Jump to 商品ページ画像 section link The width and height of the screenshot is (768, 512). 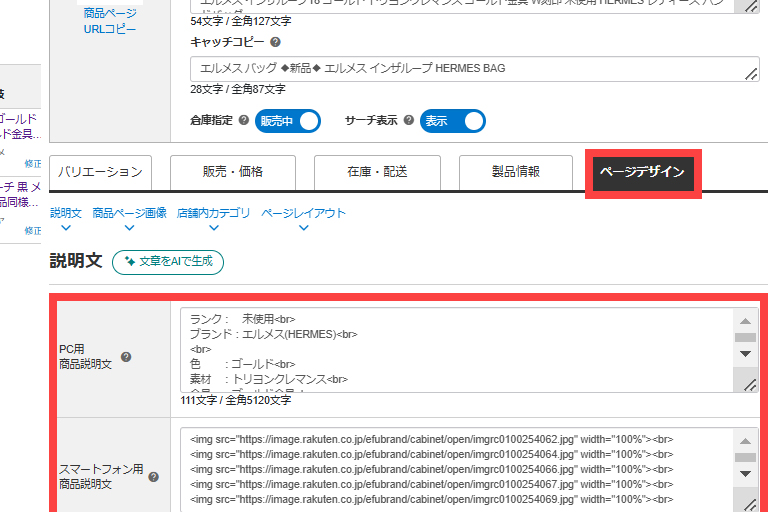pyautogui.click(x=129, y=213)
